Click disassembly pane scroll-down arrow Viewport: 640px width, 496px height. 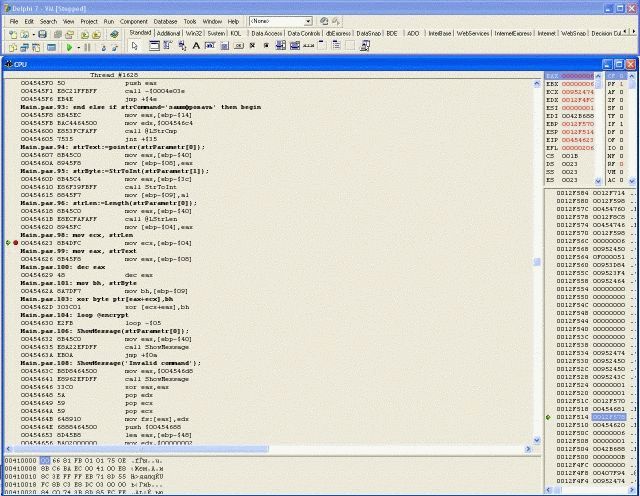click(537, 440)
